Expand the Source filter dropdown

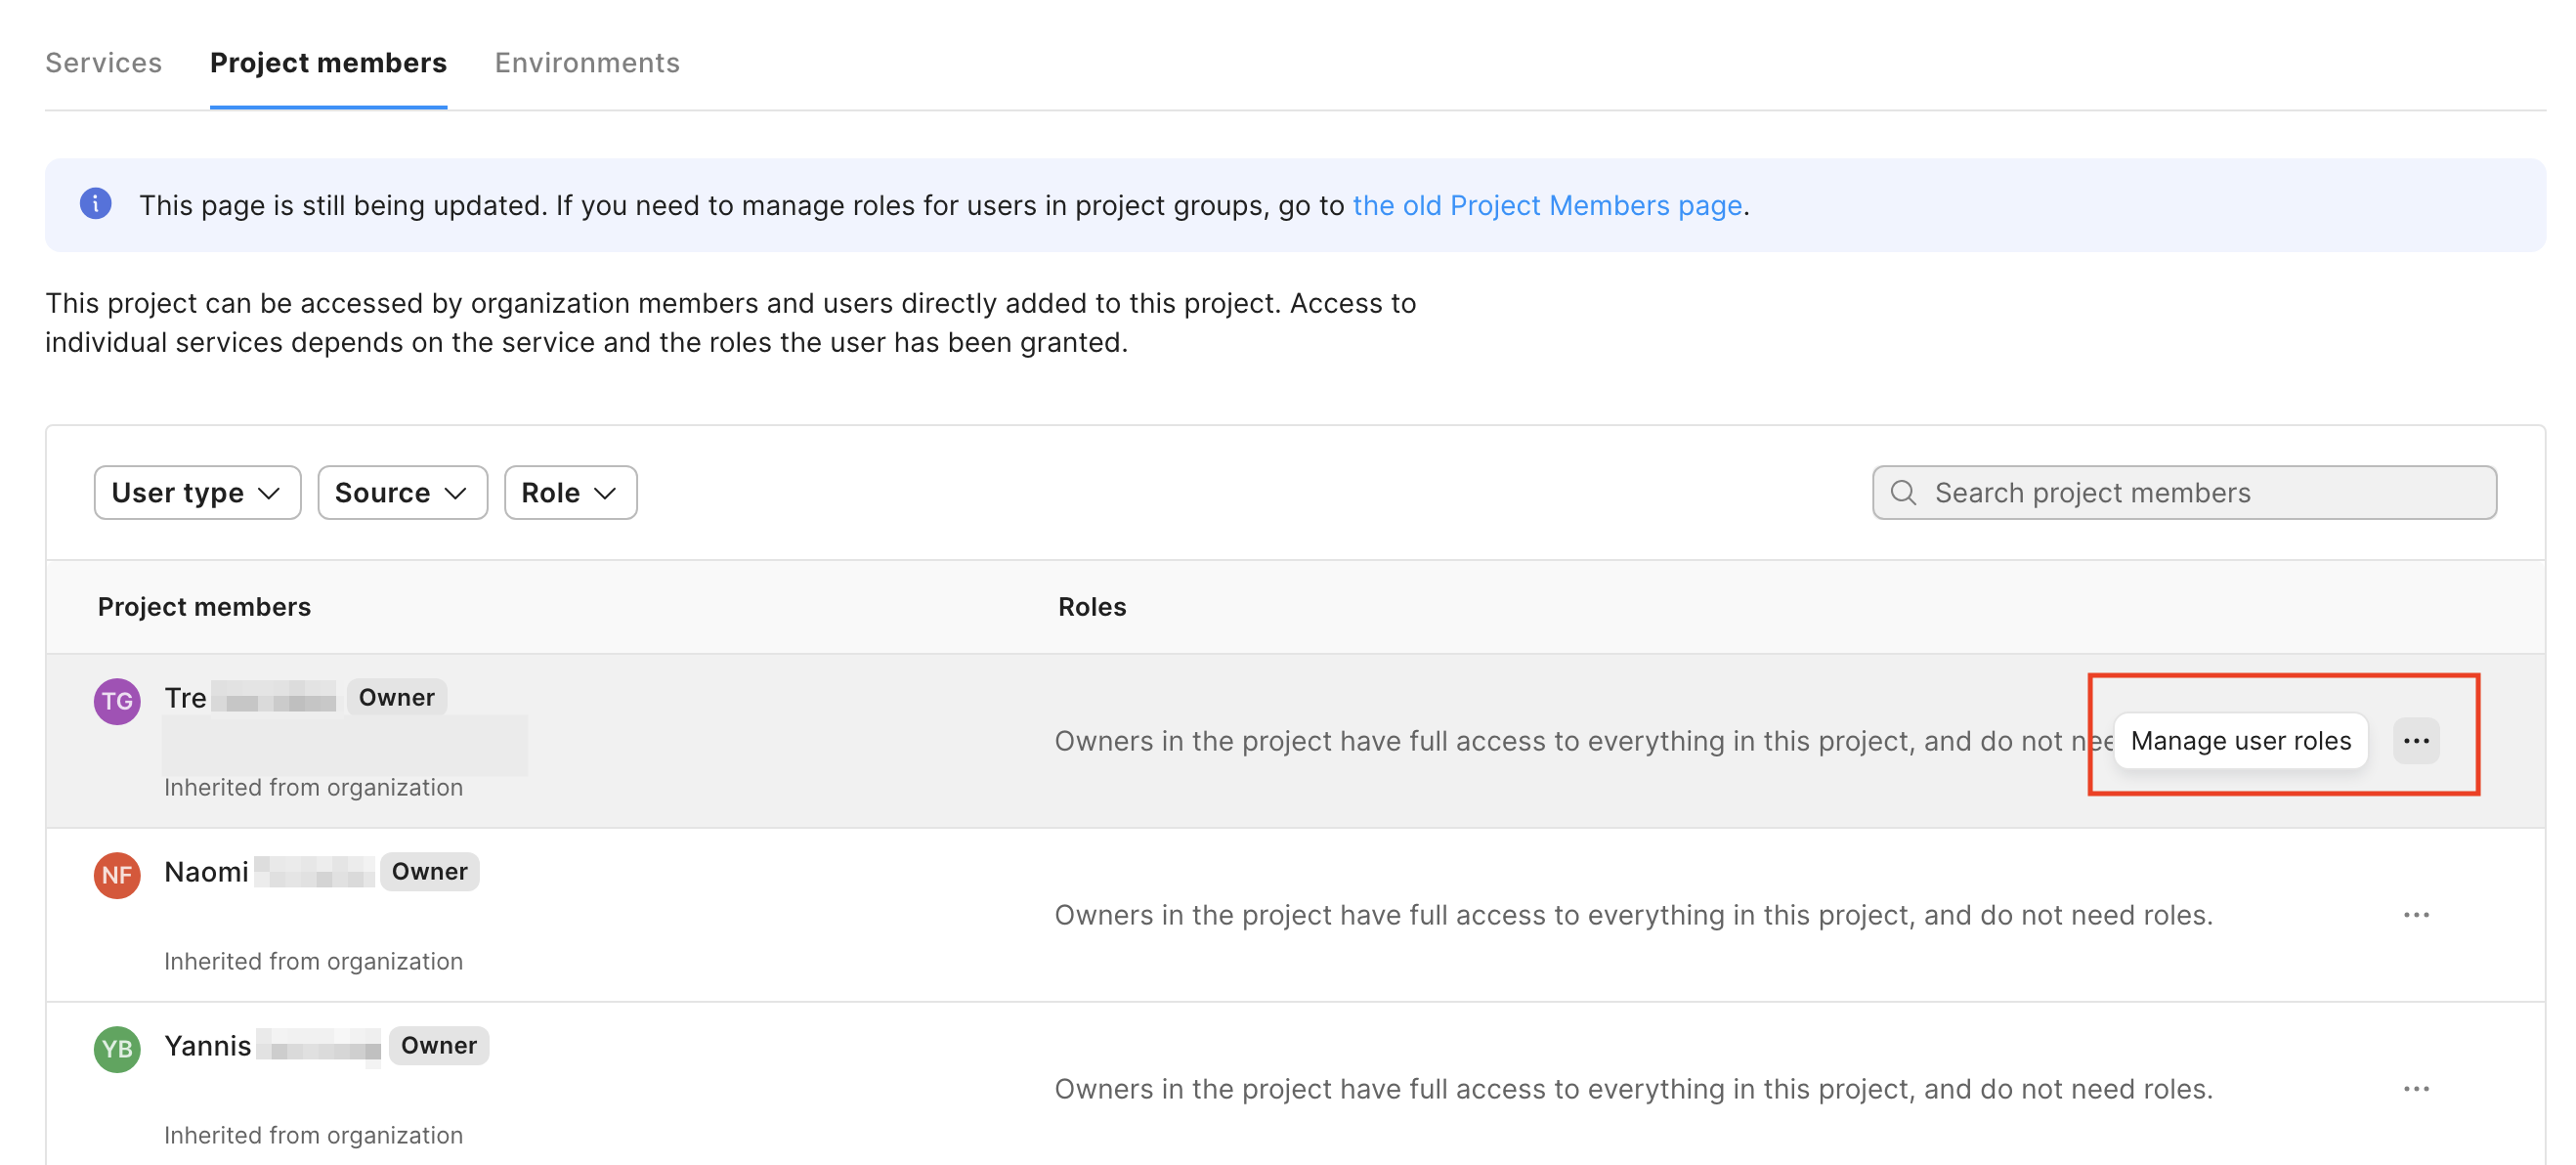coord(402,493)
